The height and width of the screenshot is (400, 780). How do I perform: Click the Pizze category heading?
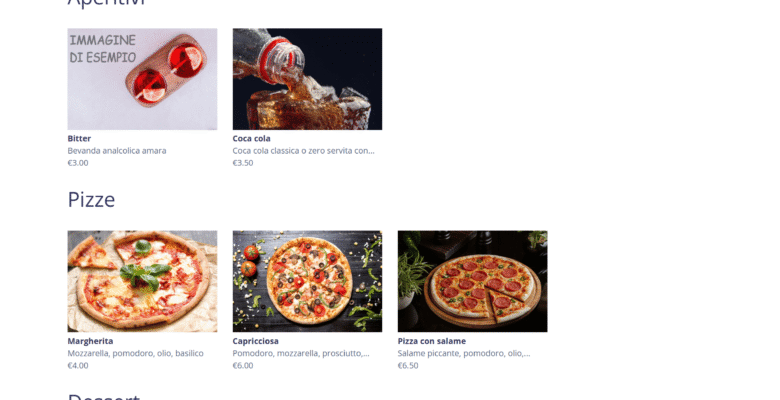pyautogui.click(x=92, y=200)
